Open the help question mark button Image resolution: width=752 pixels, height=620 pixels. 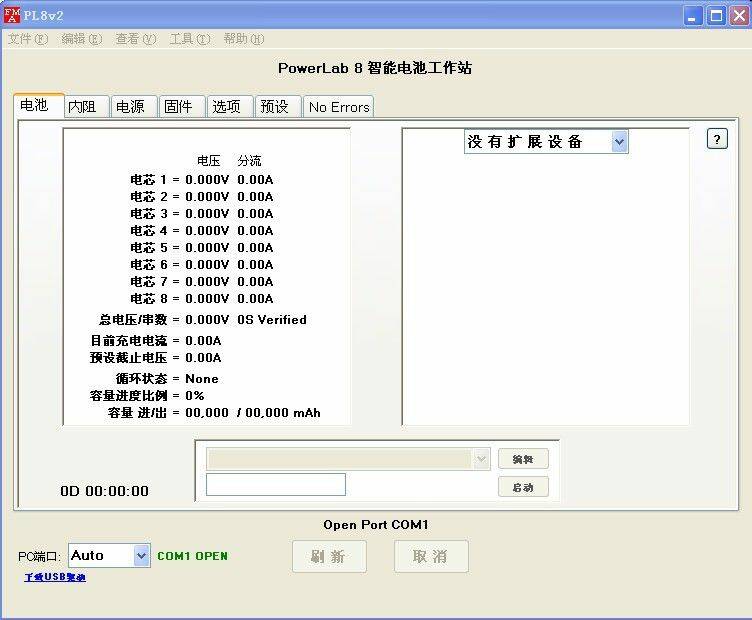tap(717, 140)
